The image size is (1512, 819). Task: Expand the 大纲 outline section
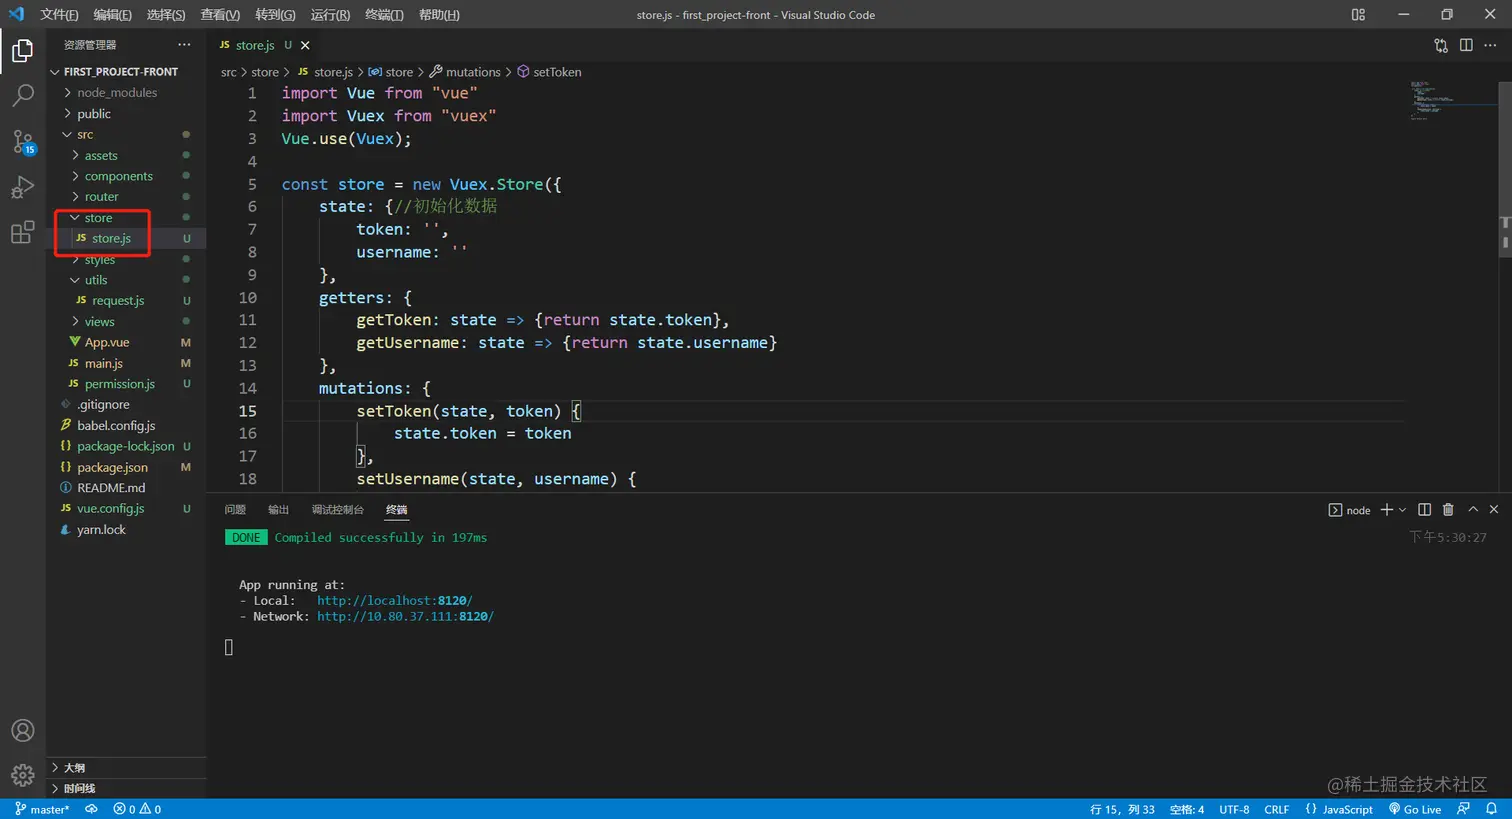[x=127, y=768]
